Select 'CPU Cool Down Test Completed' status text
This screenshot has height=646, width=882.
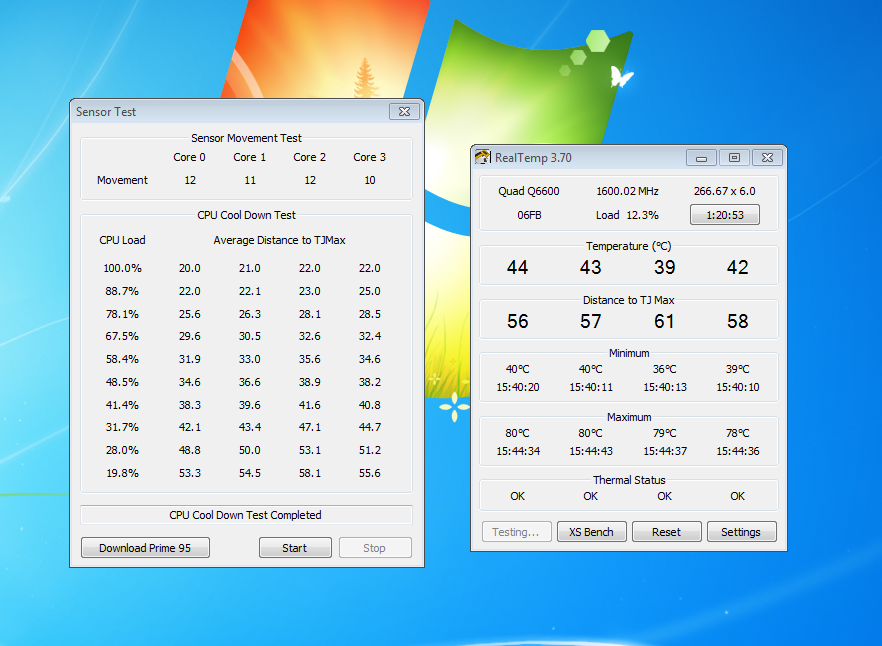click(x=245, y=515)
